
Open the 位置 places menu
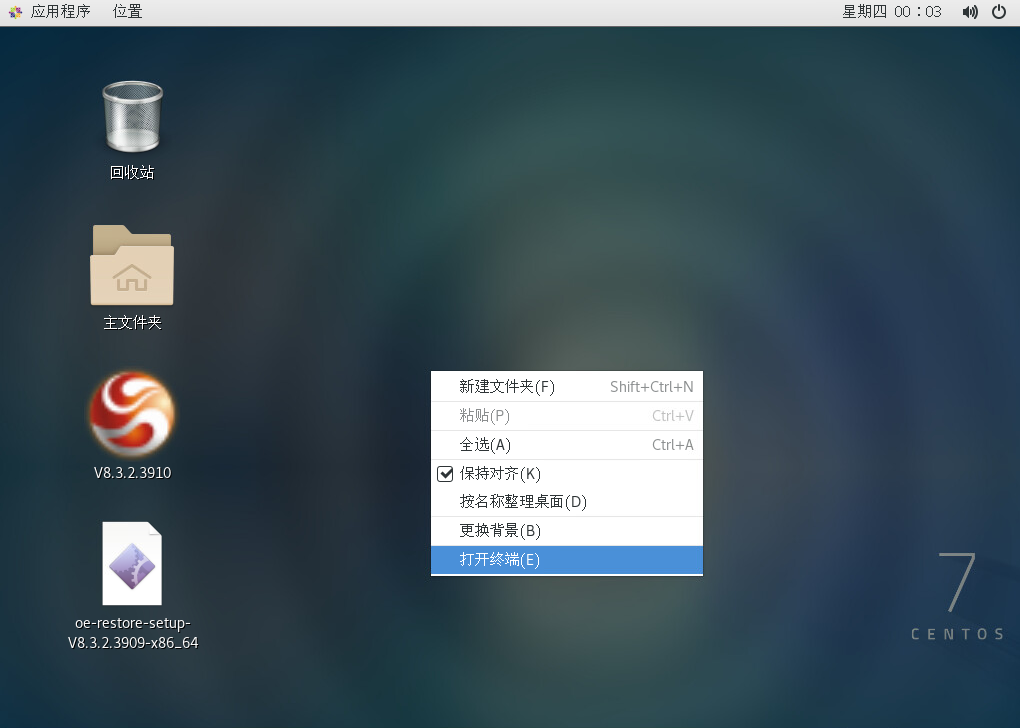click(x=127, y=12)
